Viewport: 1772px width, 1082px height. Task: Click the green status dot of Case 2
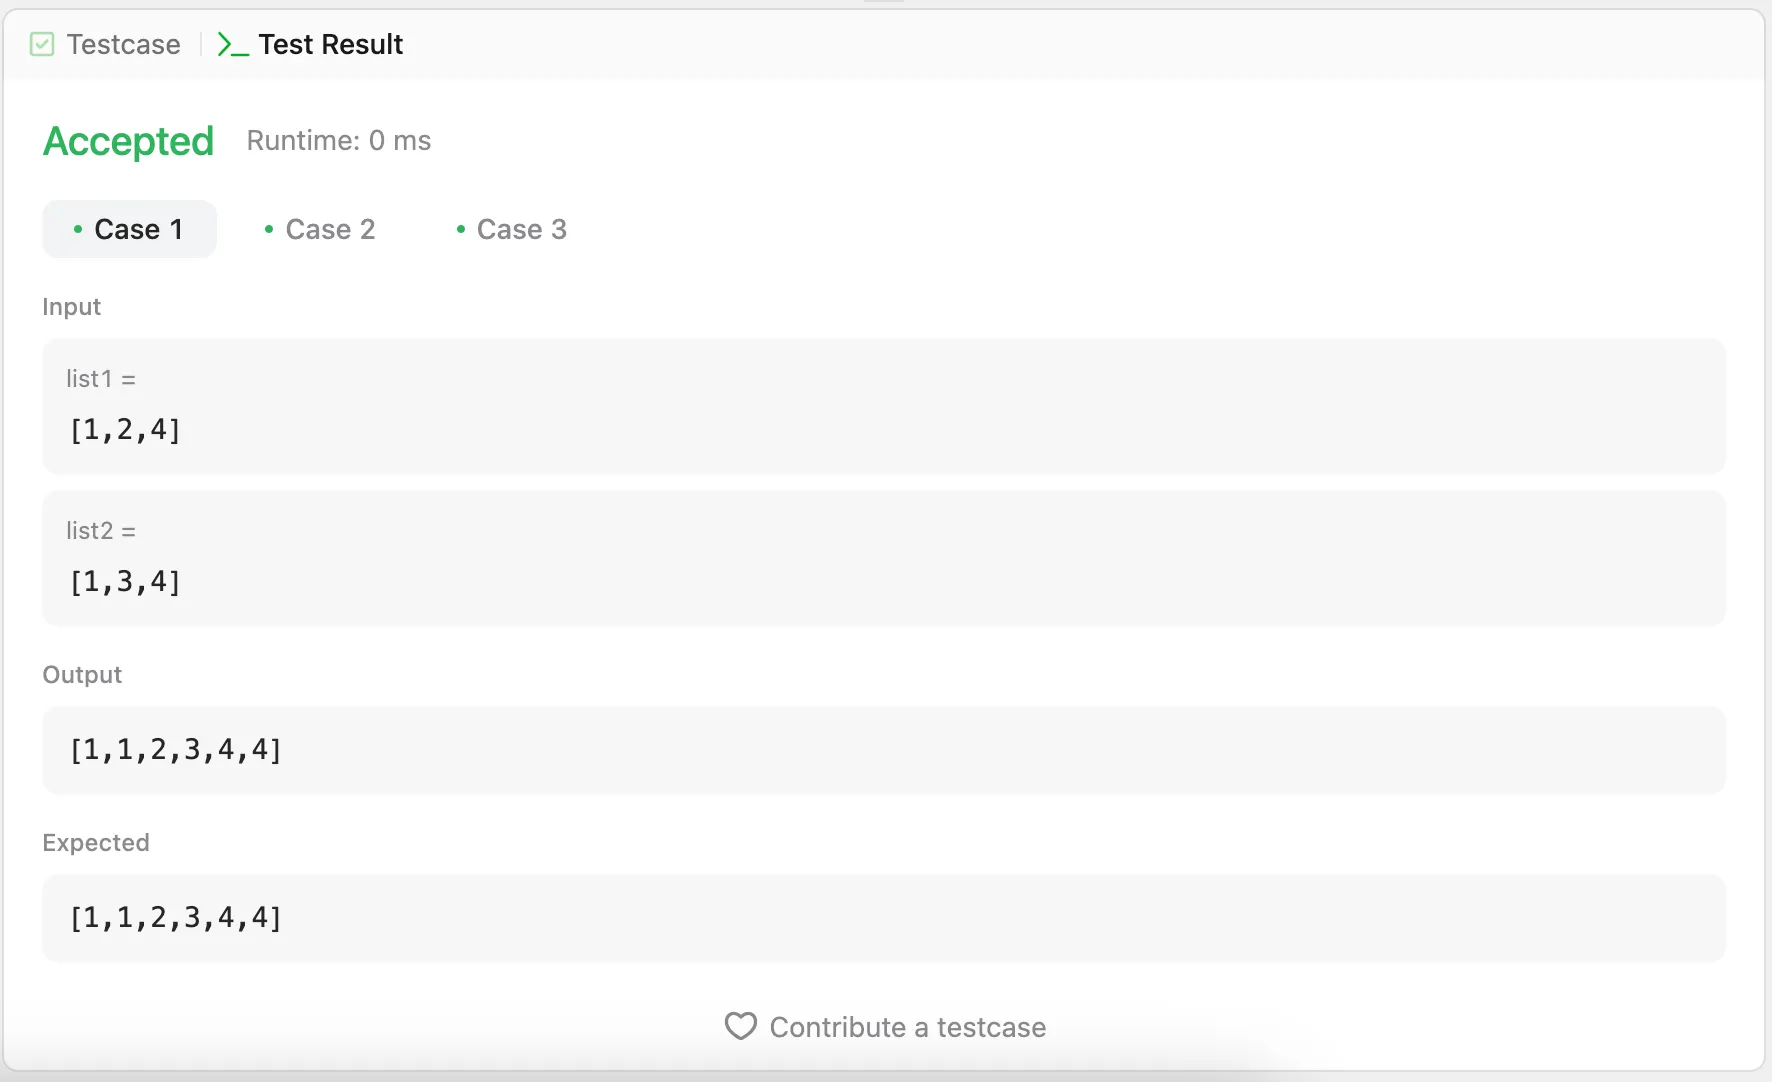(269, 229)
